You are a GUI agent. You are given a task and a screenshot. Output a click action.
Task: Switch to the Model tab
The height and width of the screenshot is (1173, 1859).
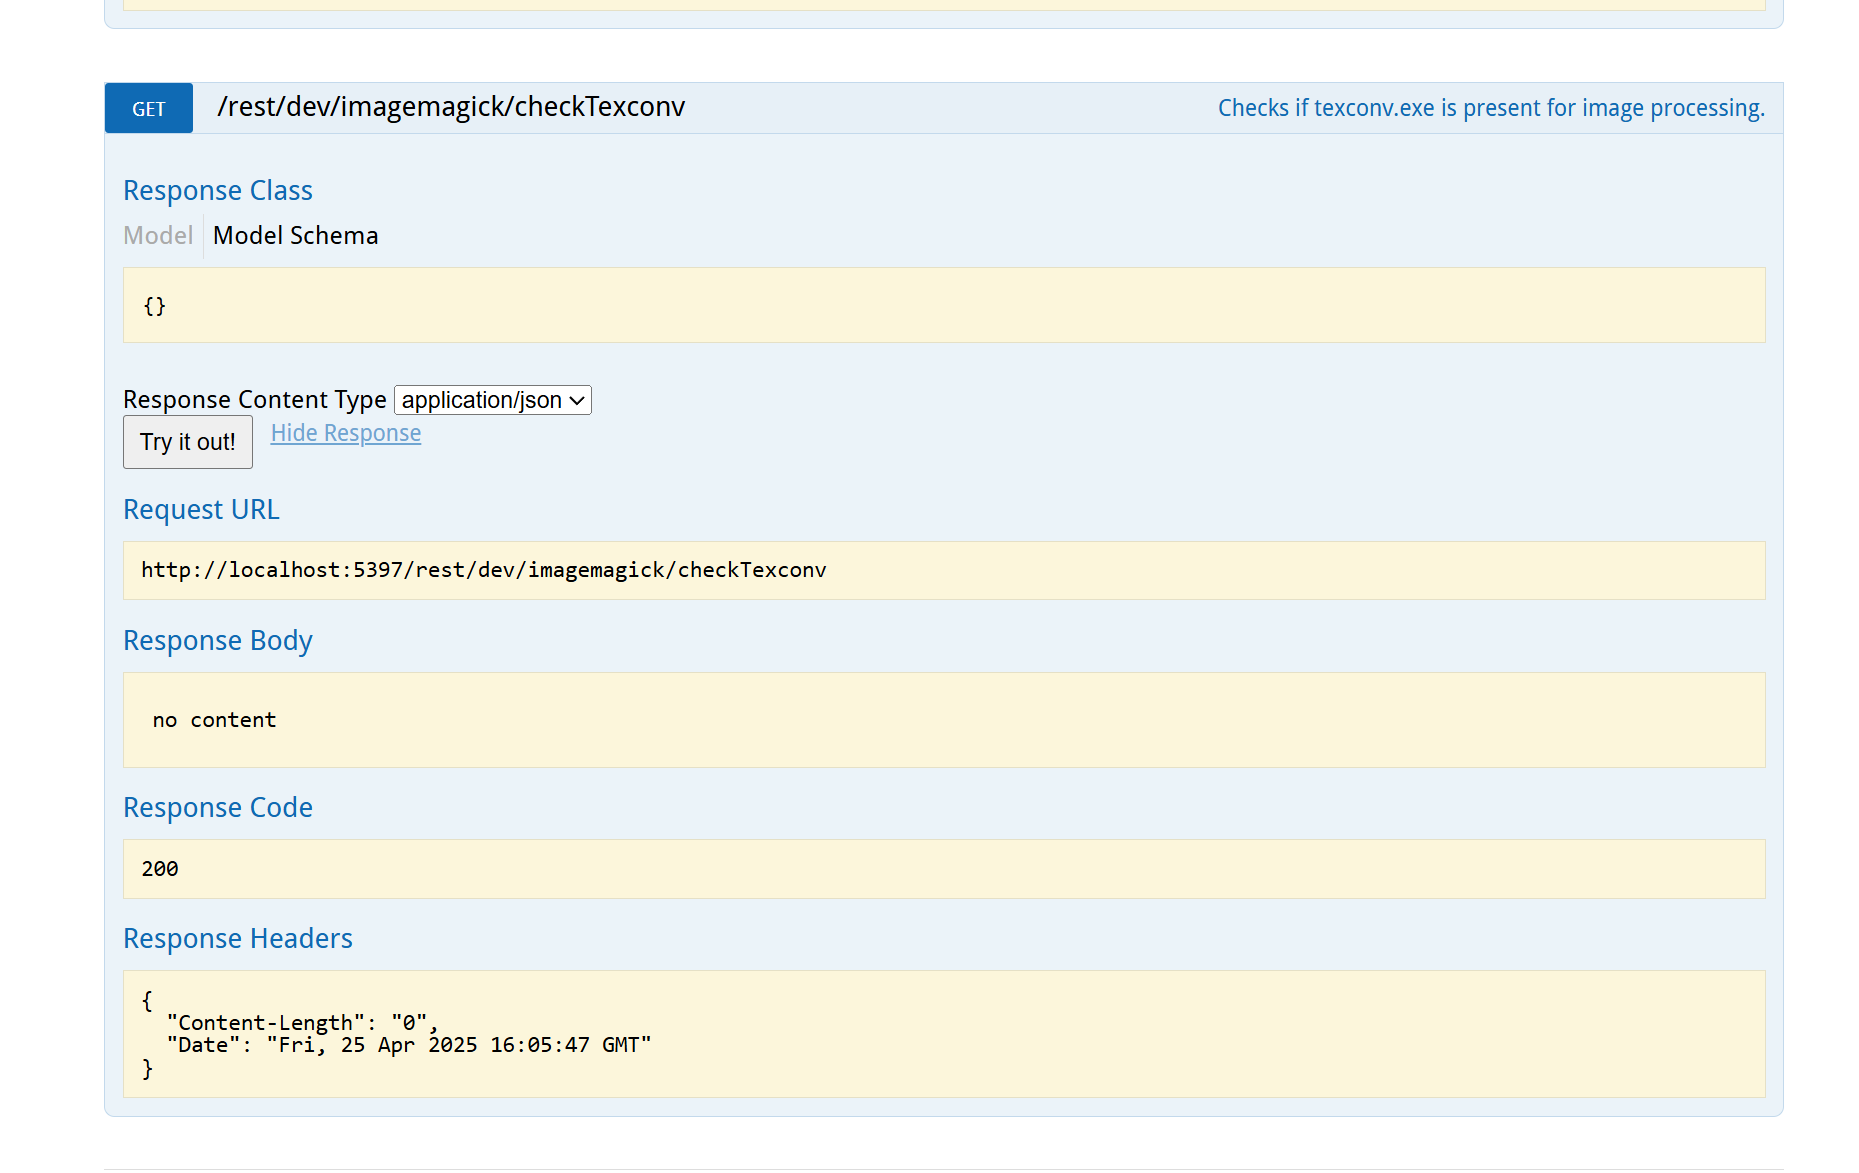tap(158, 236)
